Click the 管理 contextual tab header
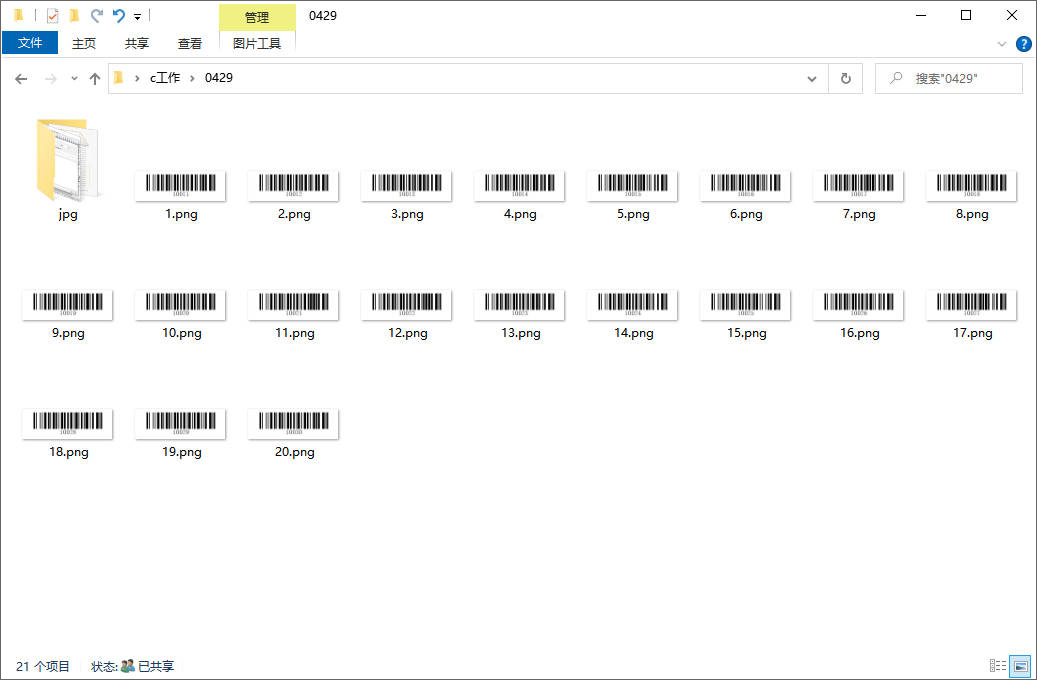Image resolution: width=1037 pixels, height=680 pixels. click(257, 17)
